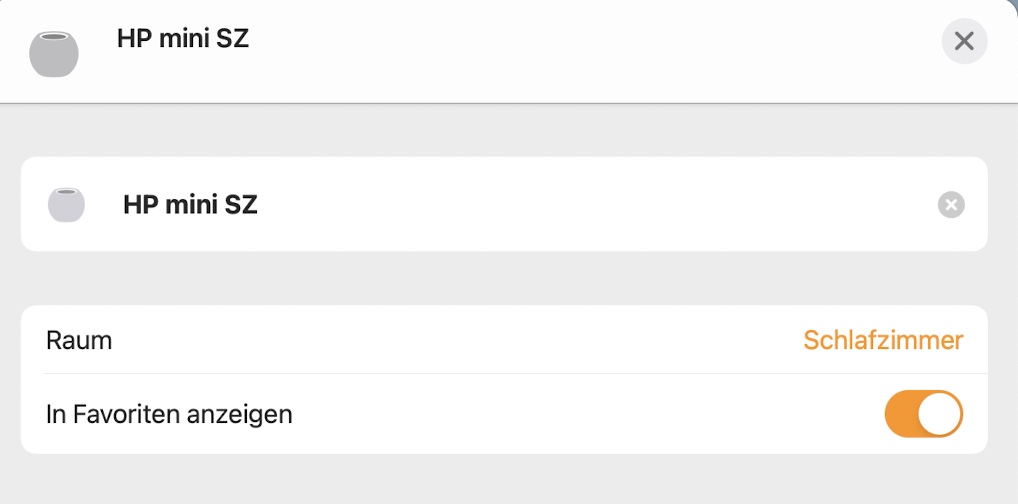Open the Schlafzimmer room selector
The height and width of the screenshot is (504, 1018).
[883, 340]
